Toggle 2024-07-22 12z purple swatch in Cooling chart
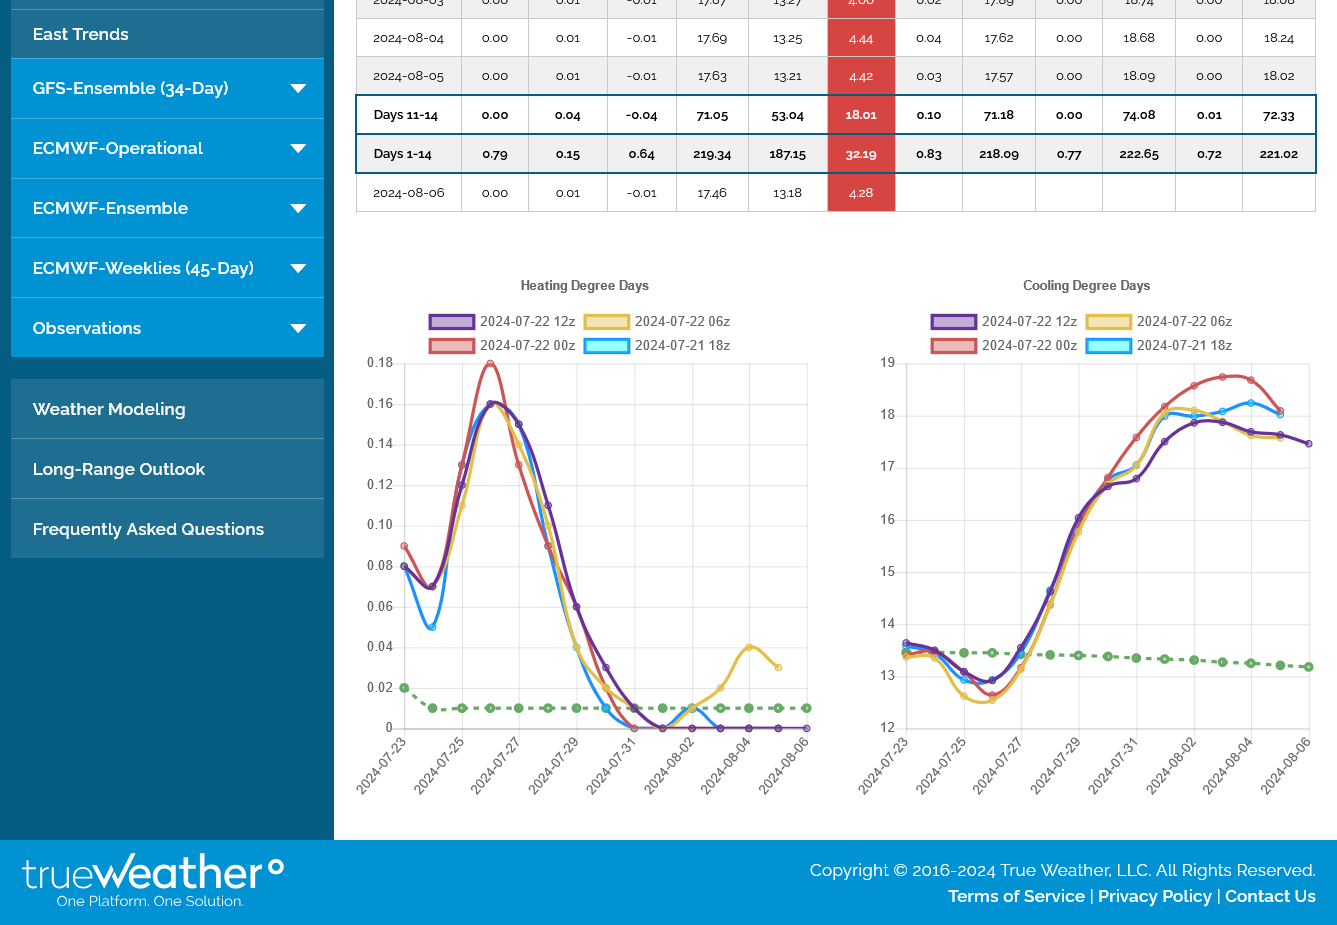The height and width of the screenshot is (925, 1337). tap(953, 322)
